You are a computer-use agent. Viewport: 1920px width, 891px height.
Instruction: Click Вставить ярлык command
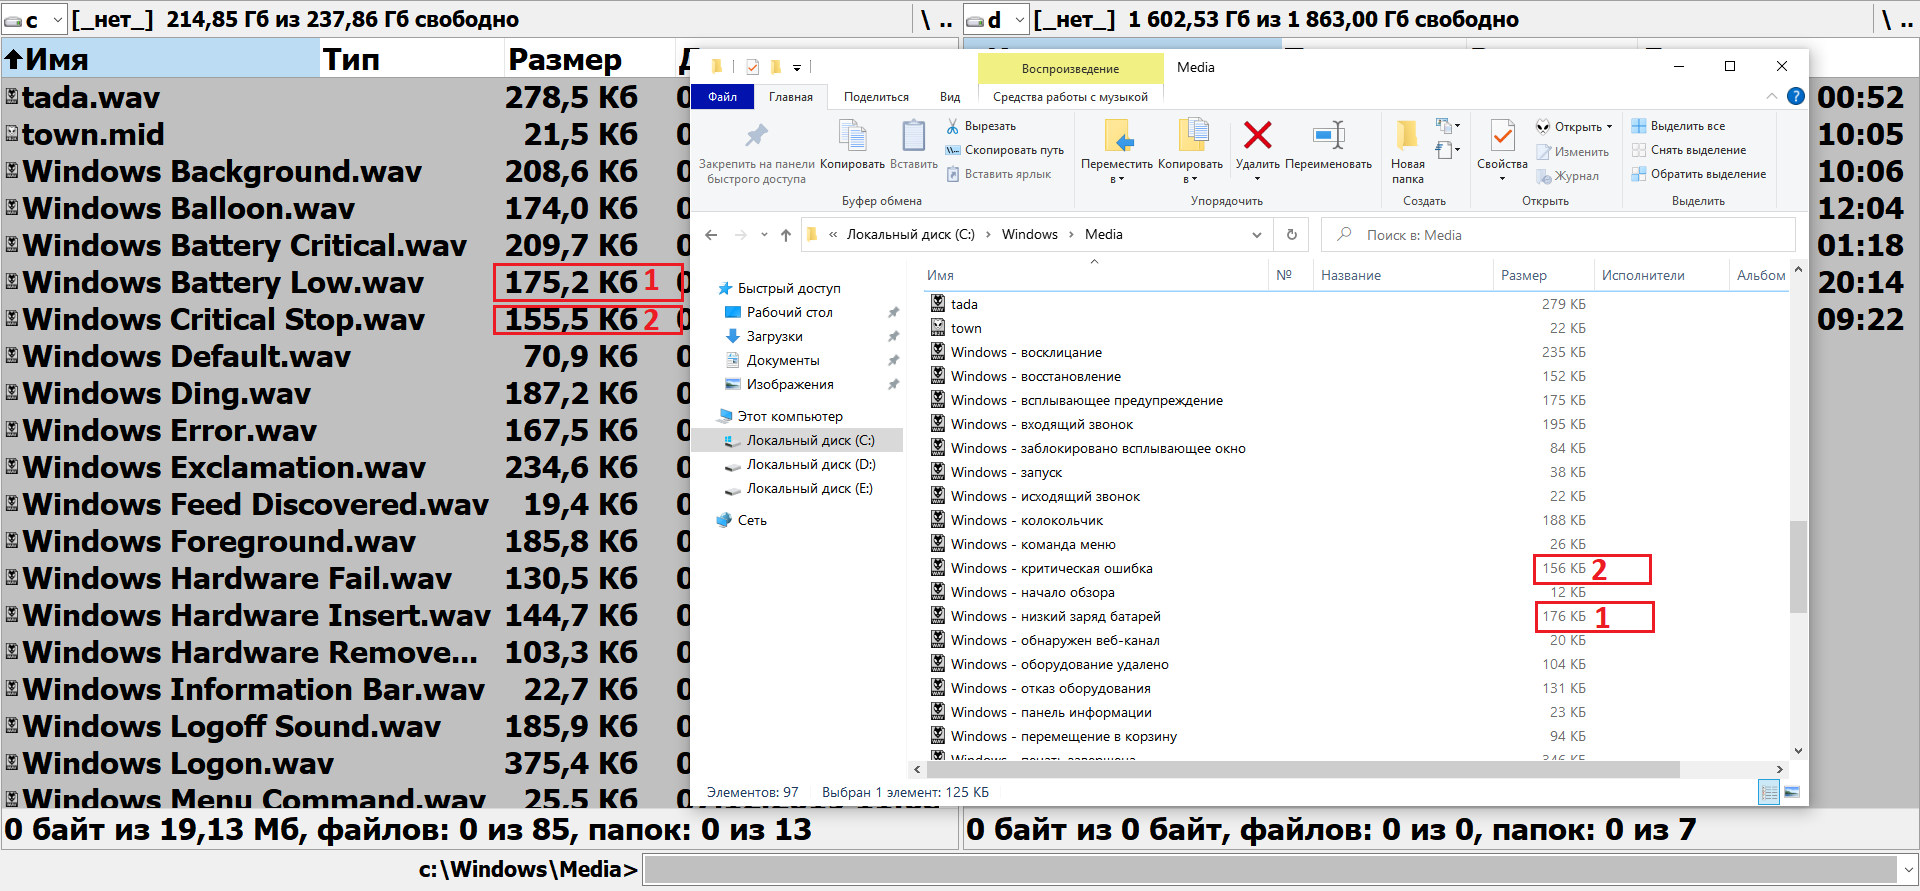coord(998,174)
